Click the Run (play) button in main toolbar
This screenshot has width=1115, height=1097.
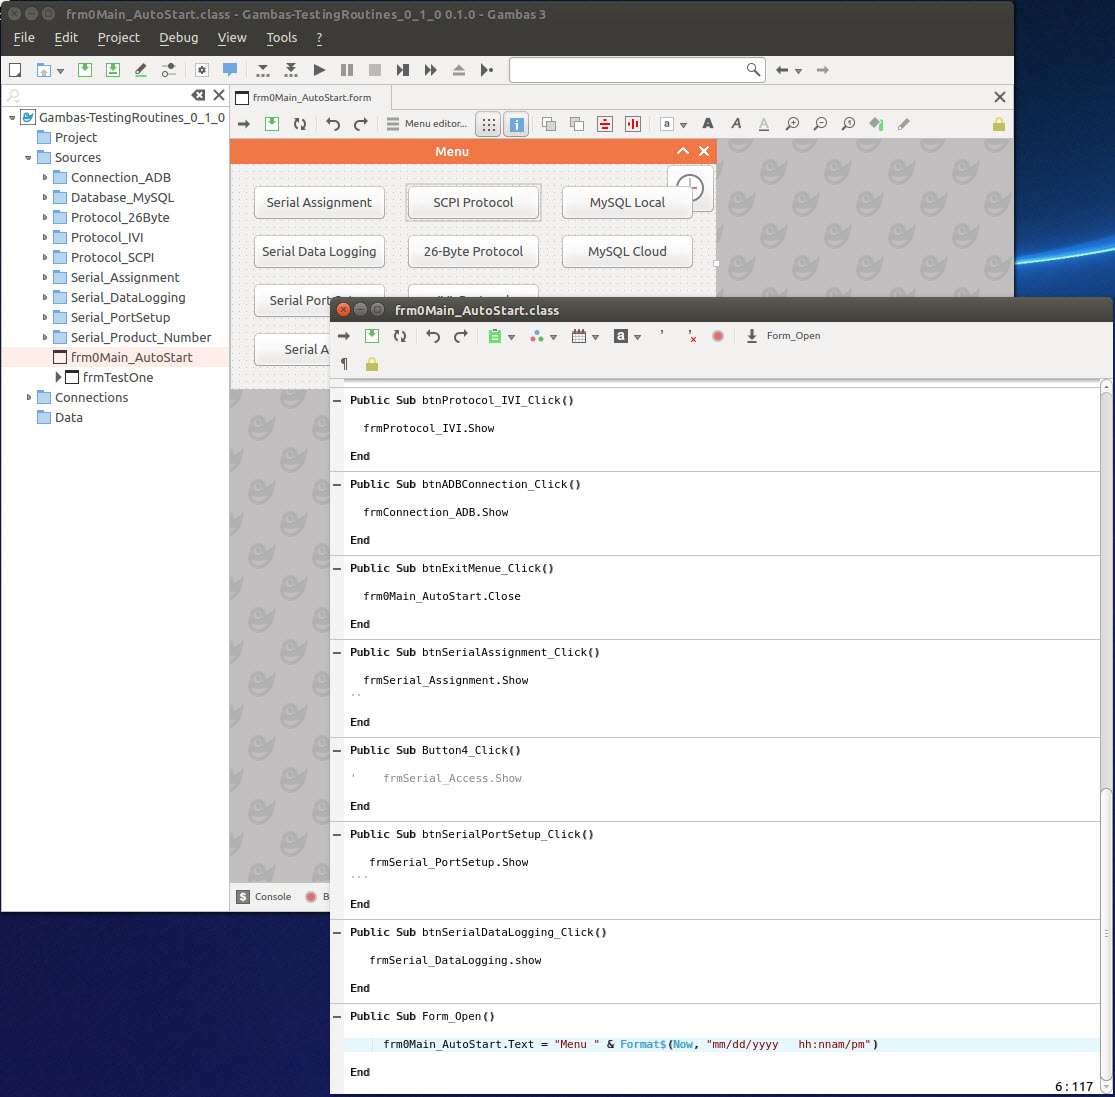pyautogui.click(x=319, y=70)
